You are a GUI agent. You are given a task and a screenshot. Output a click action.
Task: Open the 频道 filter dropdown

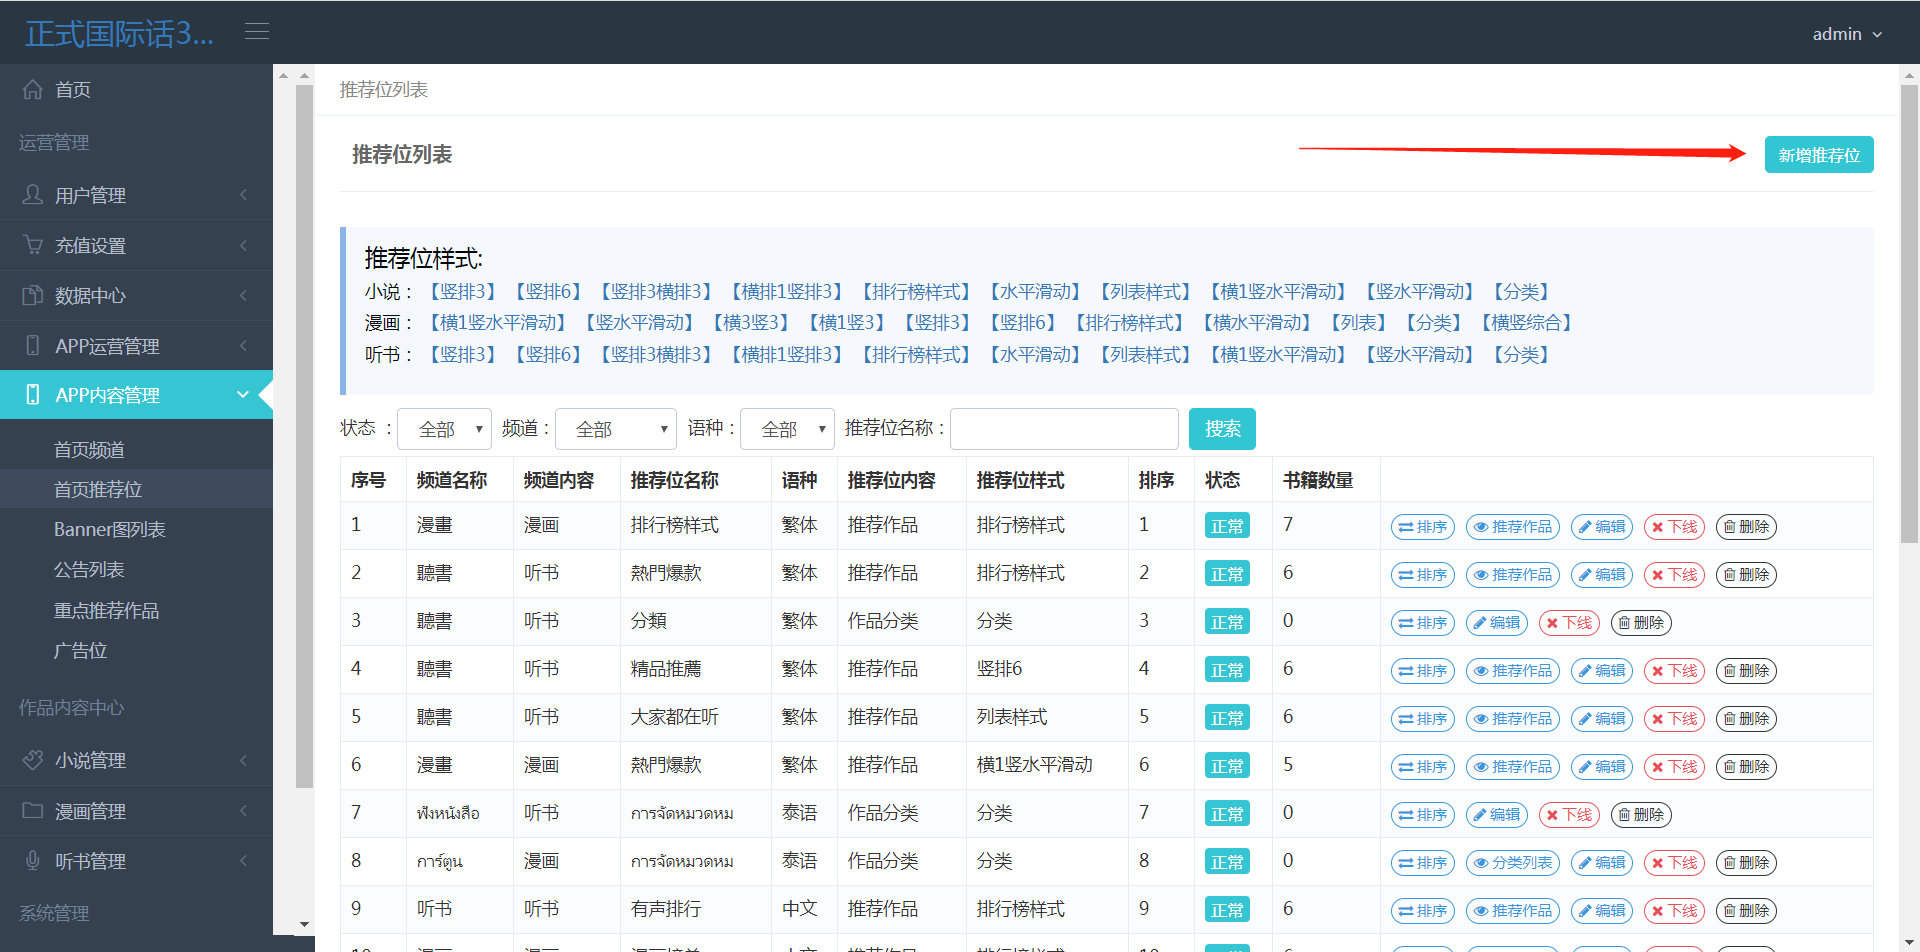coord(615,429)
